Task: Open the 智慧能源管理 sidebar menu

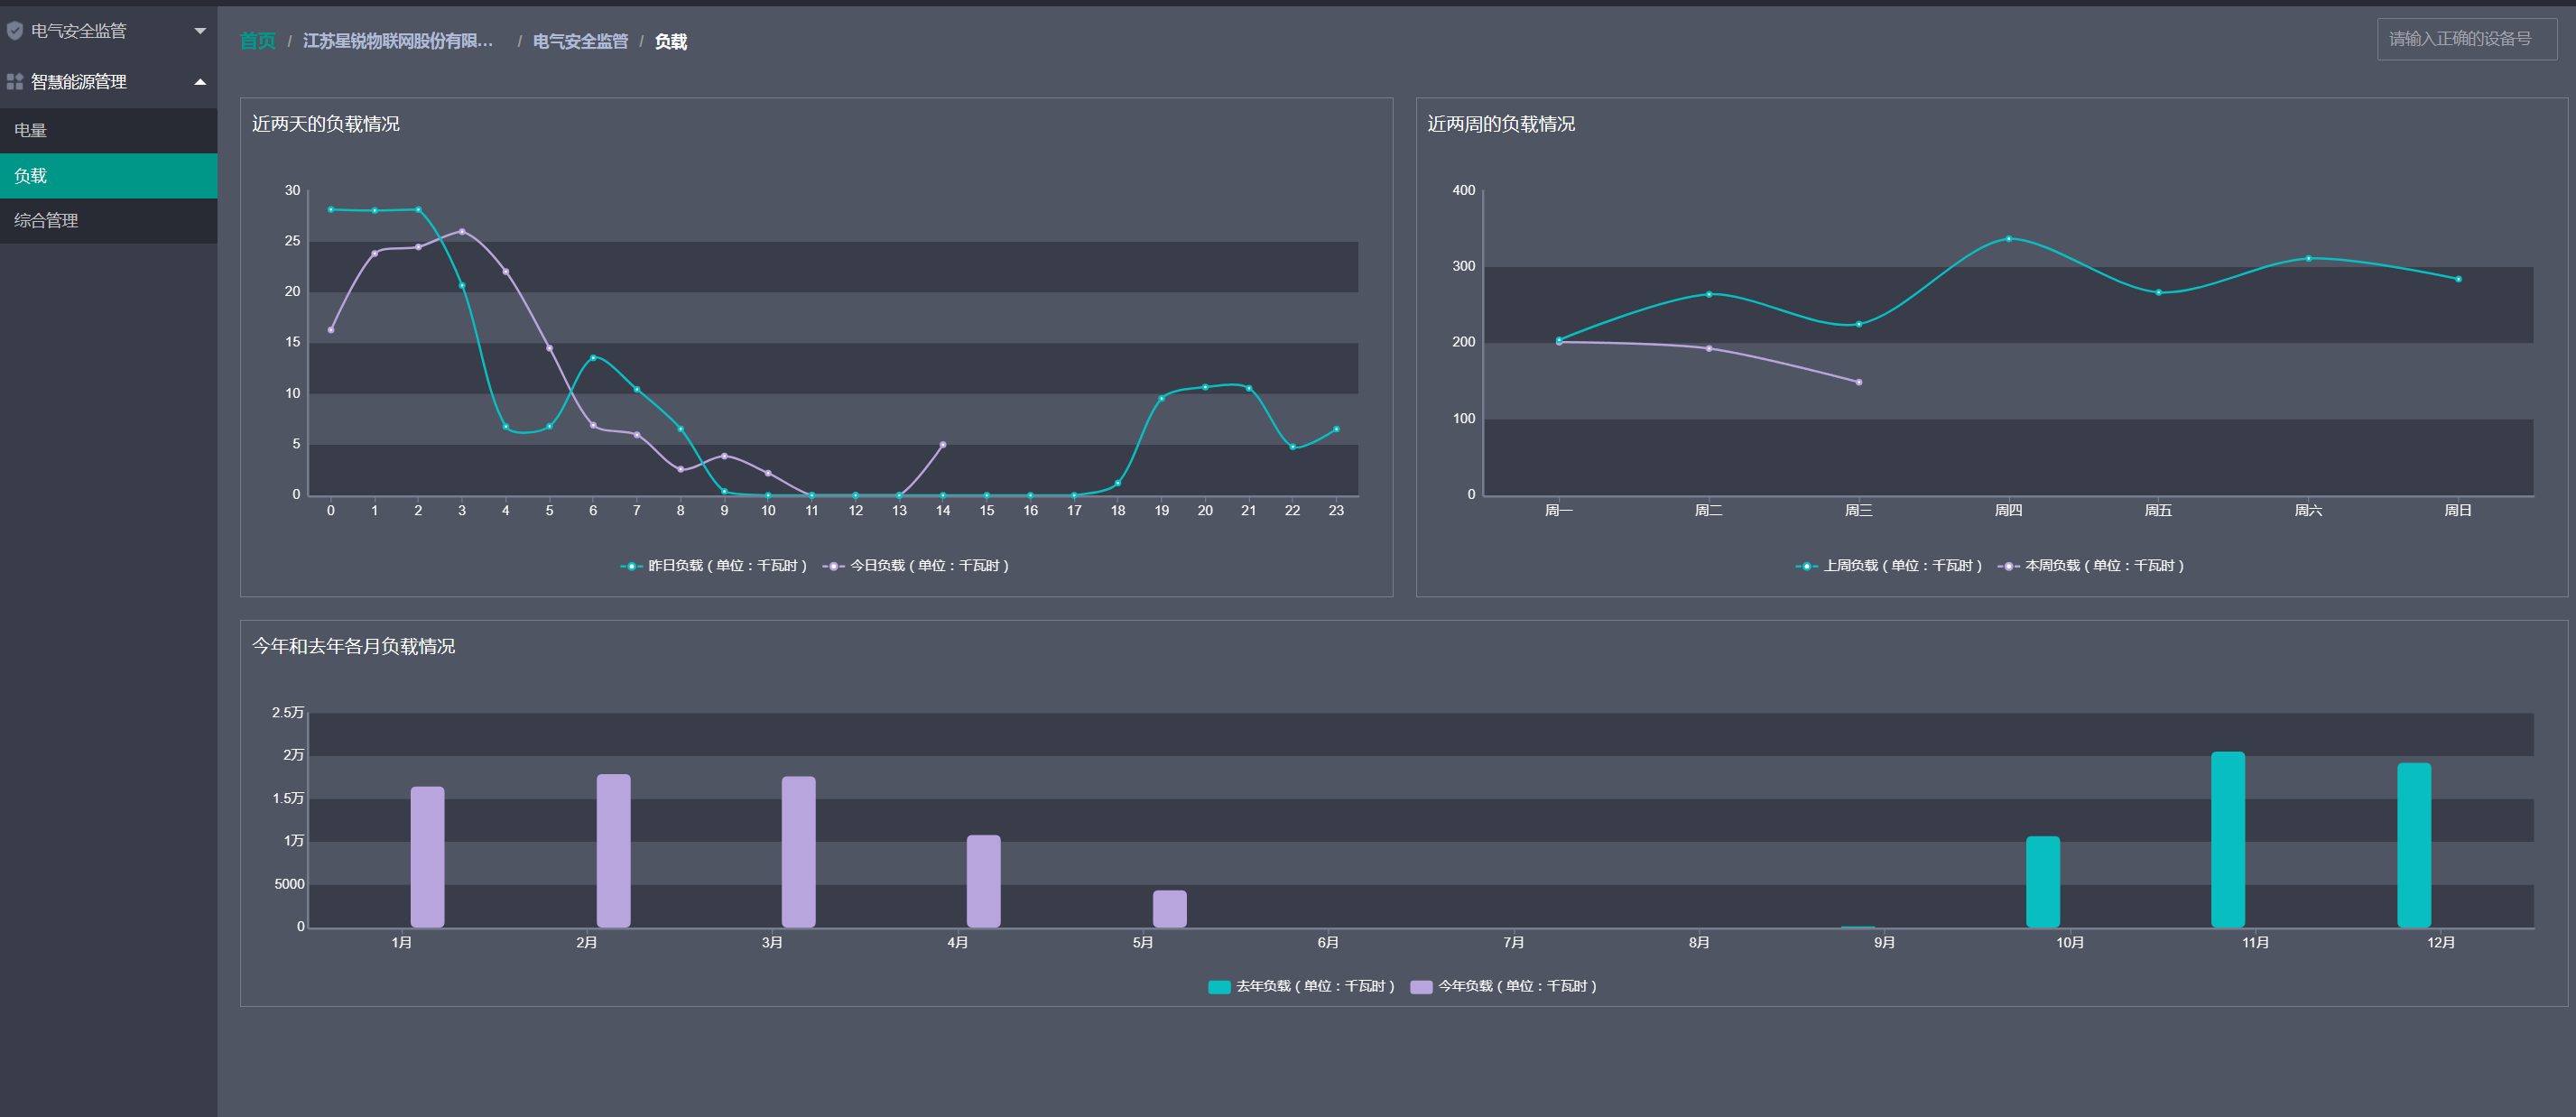Action: click(108, 82)
